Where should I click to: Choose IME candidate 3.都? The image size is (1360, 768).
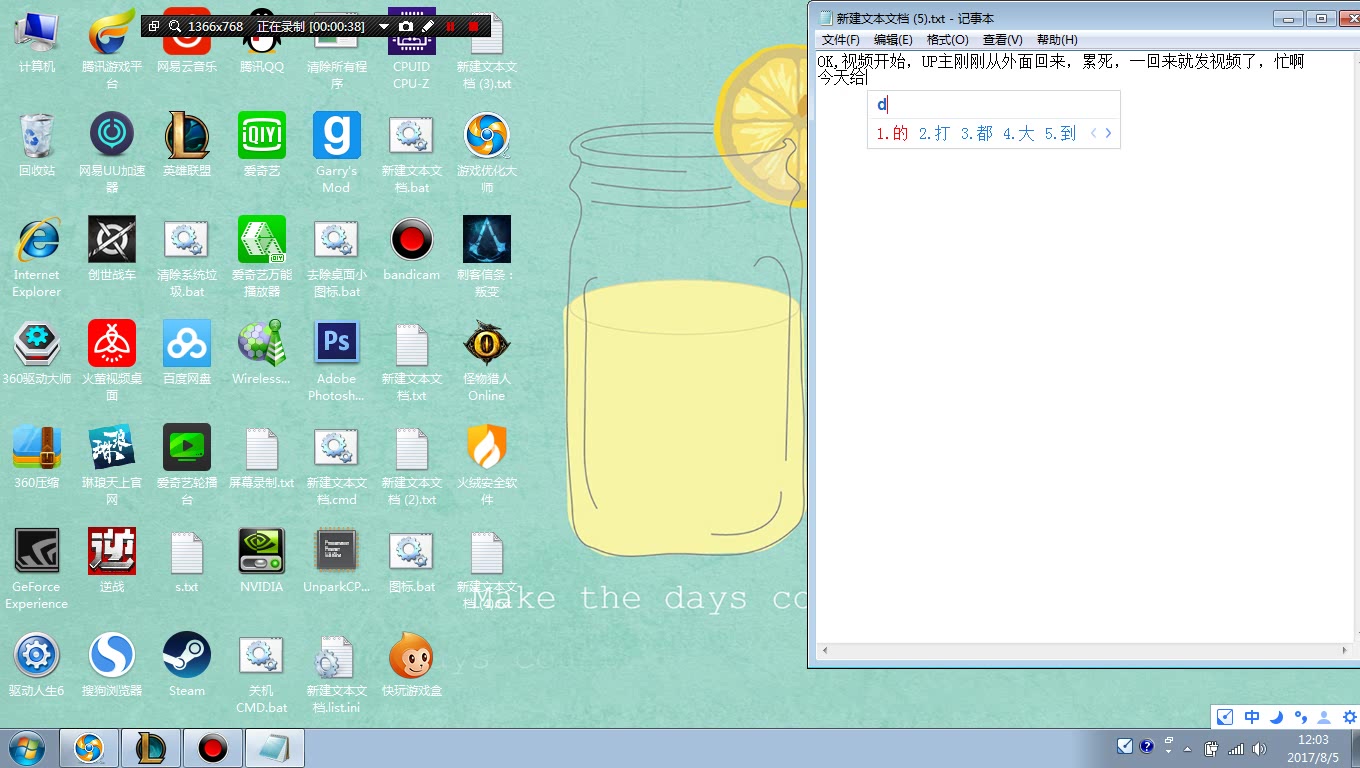click(976, 133)
